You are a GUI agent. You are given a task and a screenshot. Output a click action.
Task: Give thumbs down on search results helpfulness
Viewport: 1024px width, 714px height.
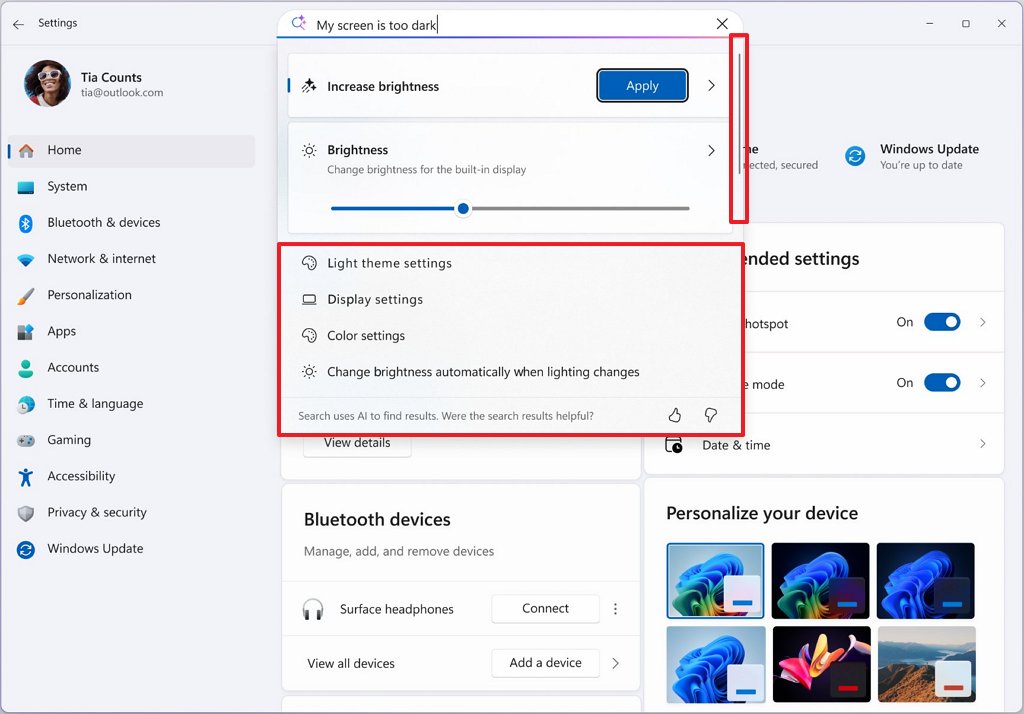710,414
